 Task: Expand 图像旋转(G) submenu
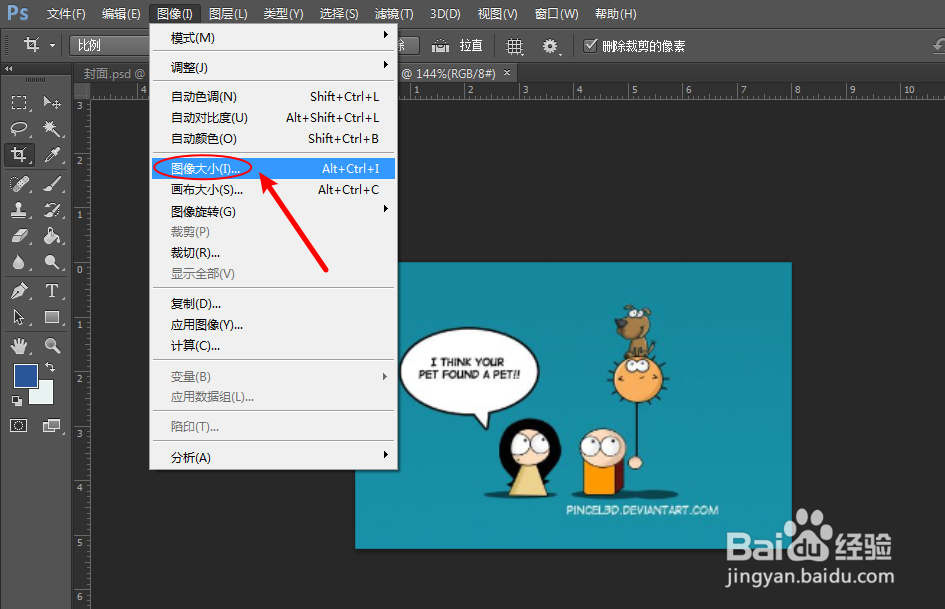click(274, 211)
